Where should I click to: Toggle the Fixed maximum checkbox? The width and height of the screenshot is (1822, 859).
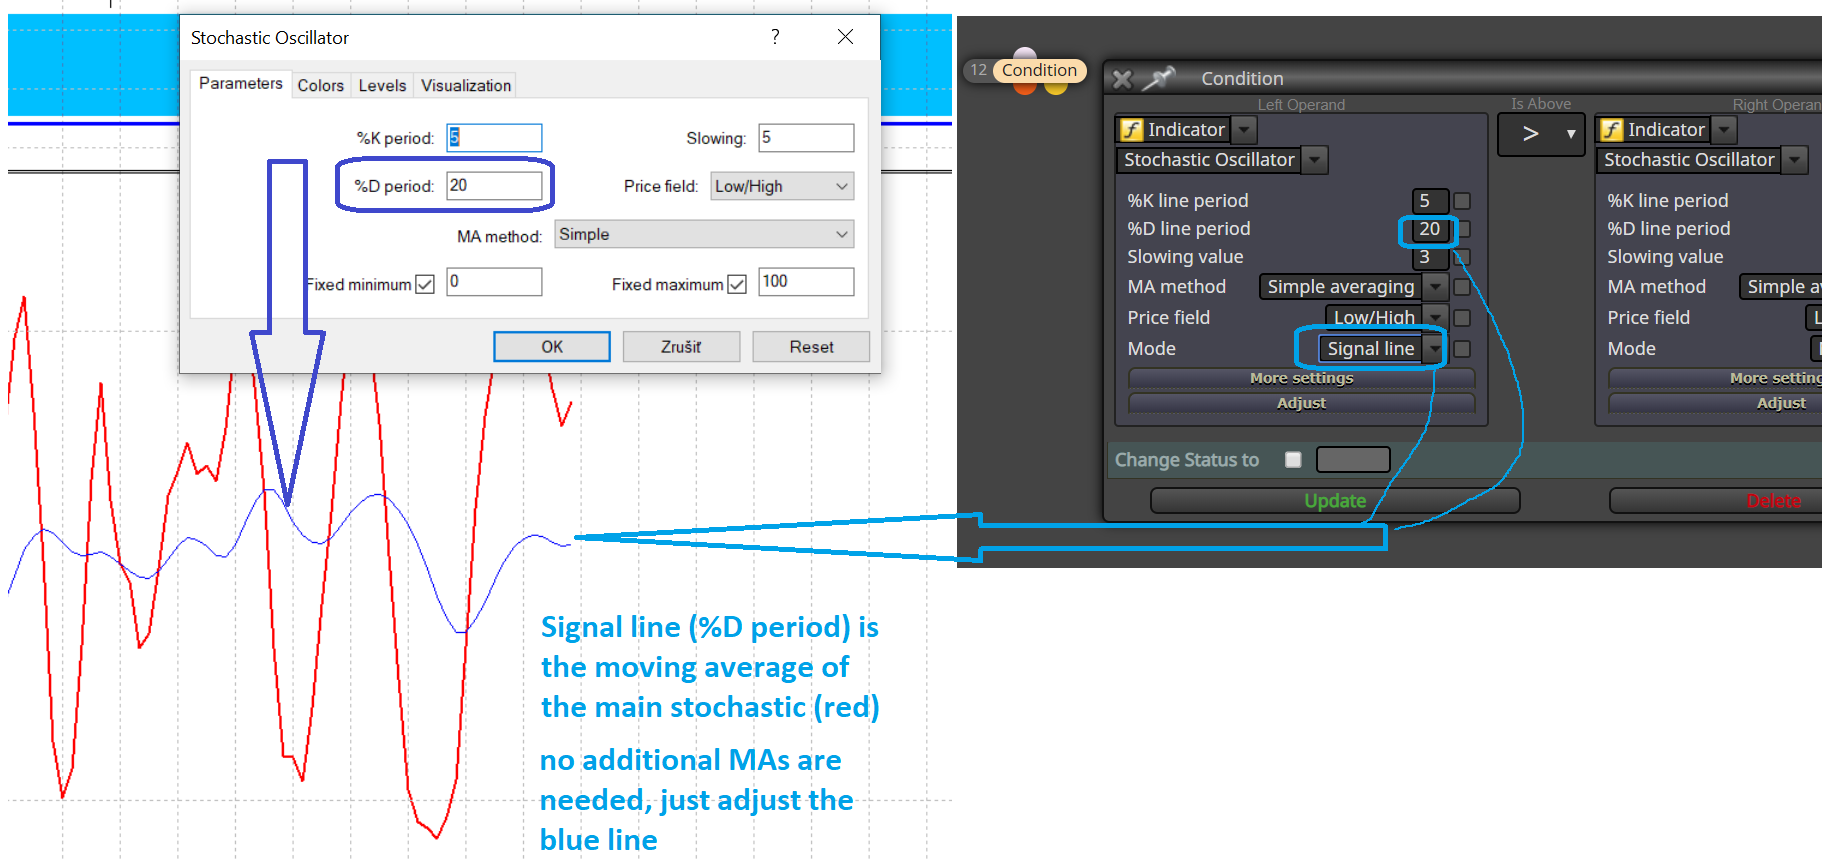pyautogui.click(x=737, y=284)
